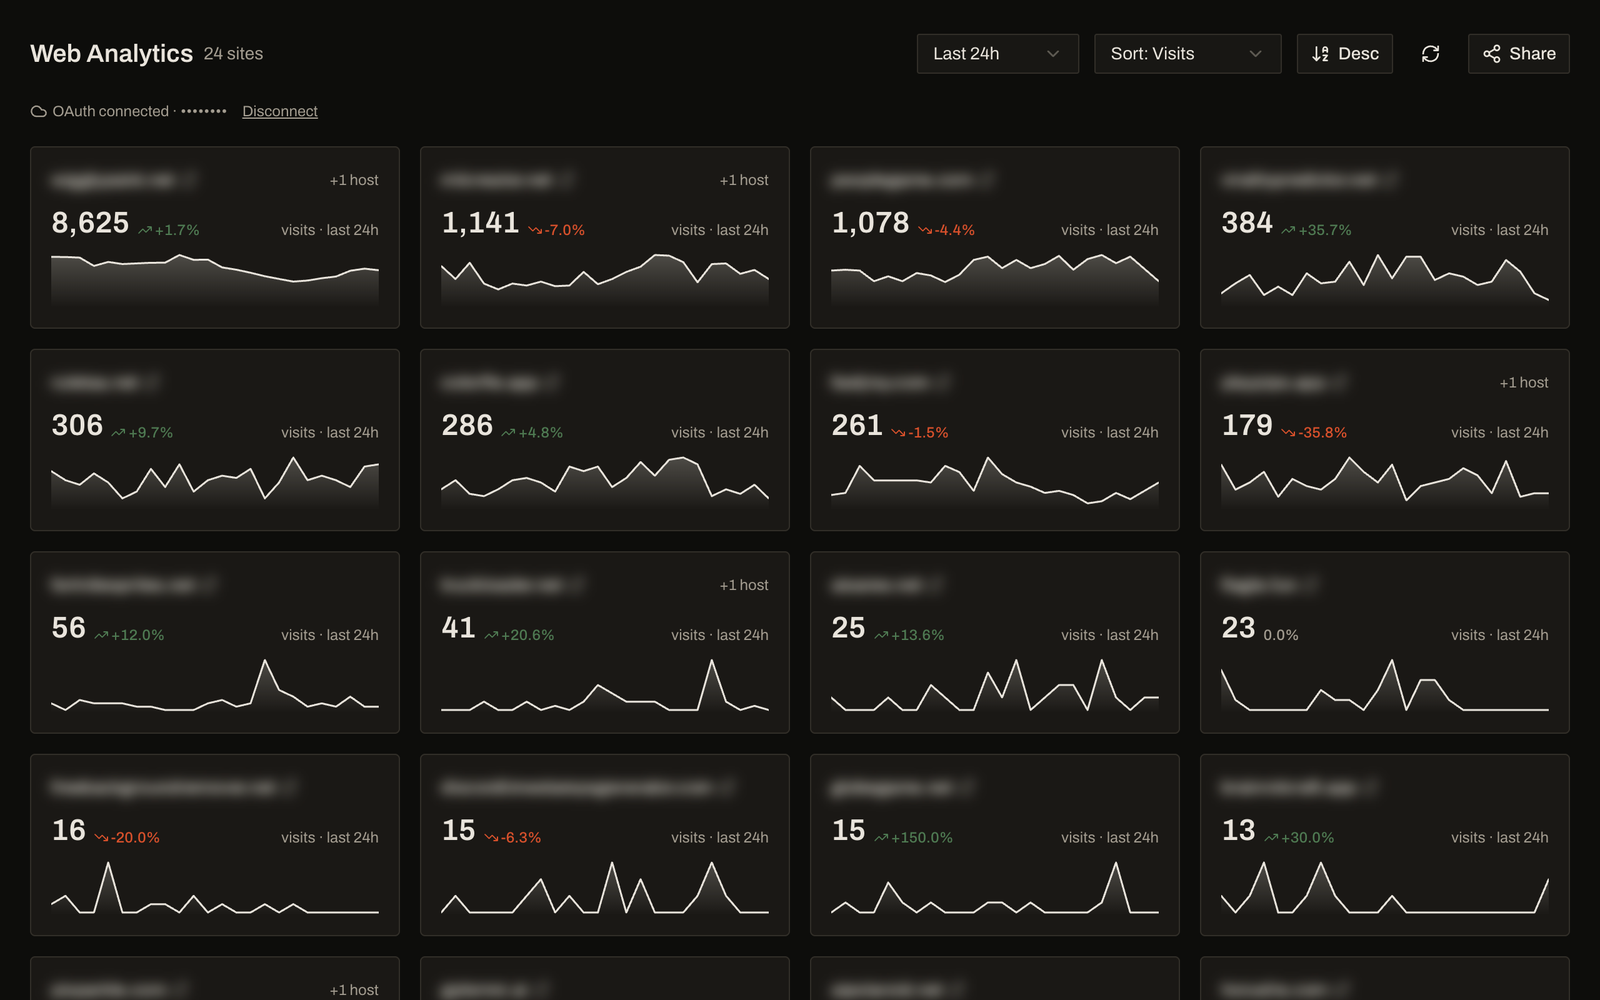This screenshot has width=1600, height=1000.
Task: Click the +9.7% change value
Action: (151, 433)
